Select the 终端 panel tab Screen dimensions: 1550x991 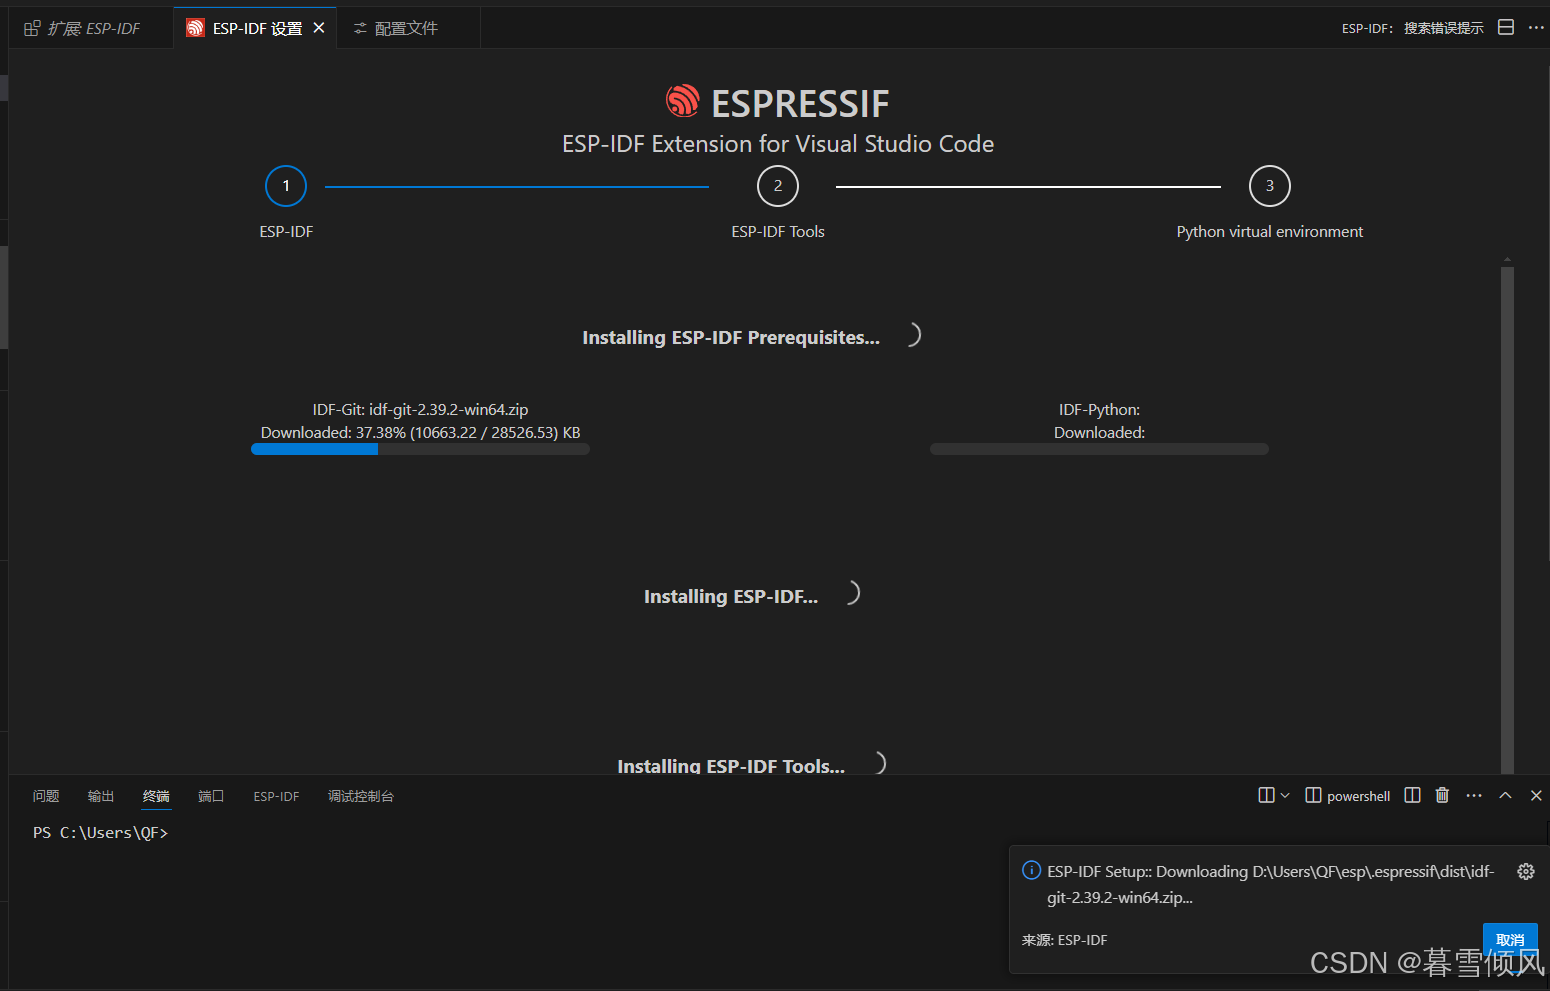[156, 796]
